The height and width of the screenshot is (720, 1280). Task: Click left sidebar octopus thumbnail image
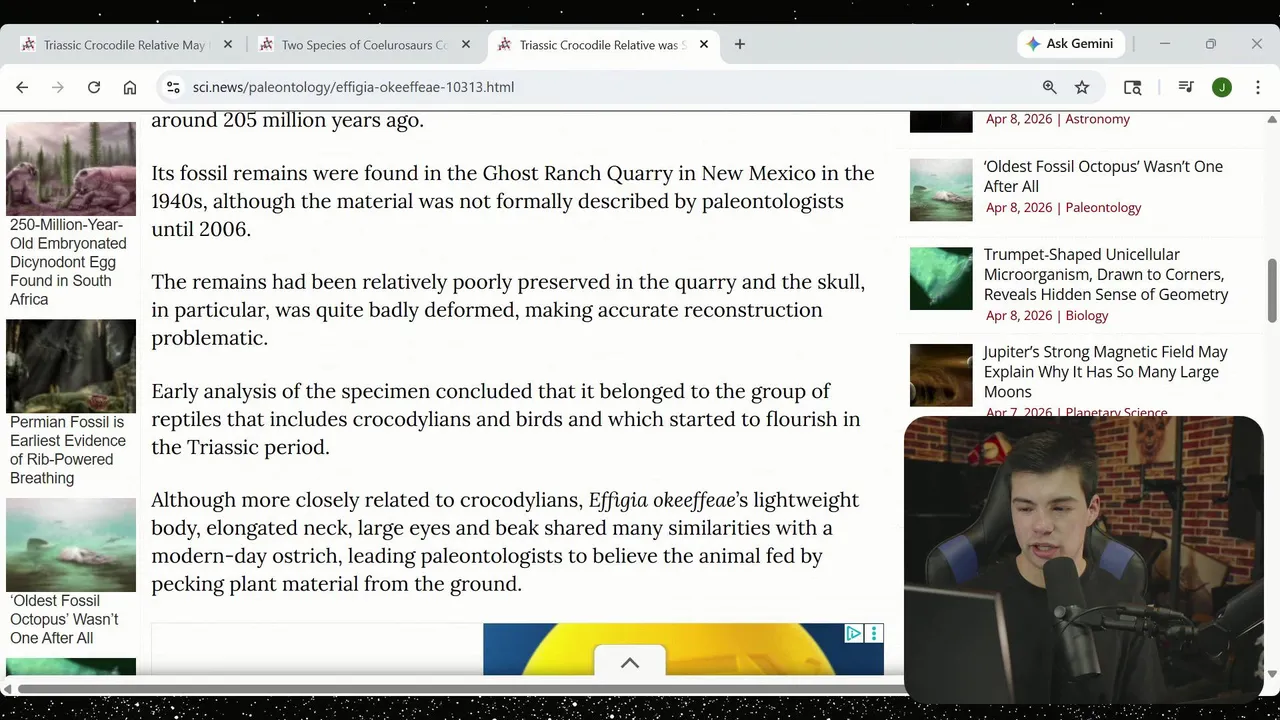coord(71,545)
